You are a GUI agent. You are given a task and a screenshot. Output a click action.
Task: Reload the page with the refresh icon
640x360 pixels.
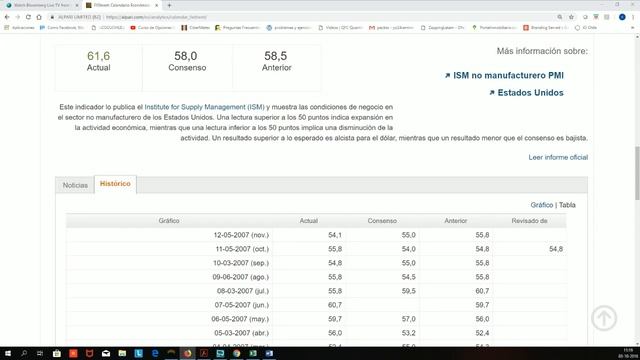(x=28, y=17)
